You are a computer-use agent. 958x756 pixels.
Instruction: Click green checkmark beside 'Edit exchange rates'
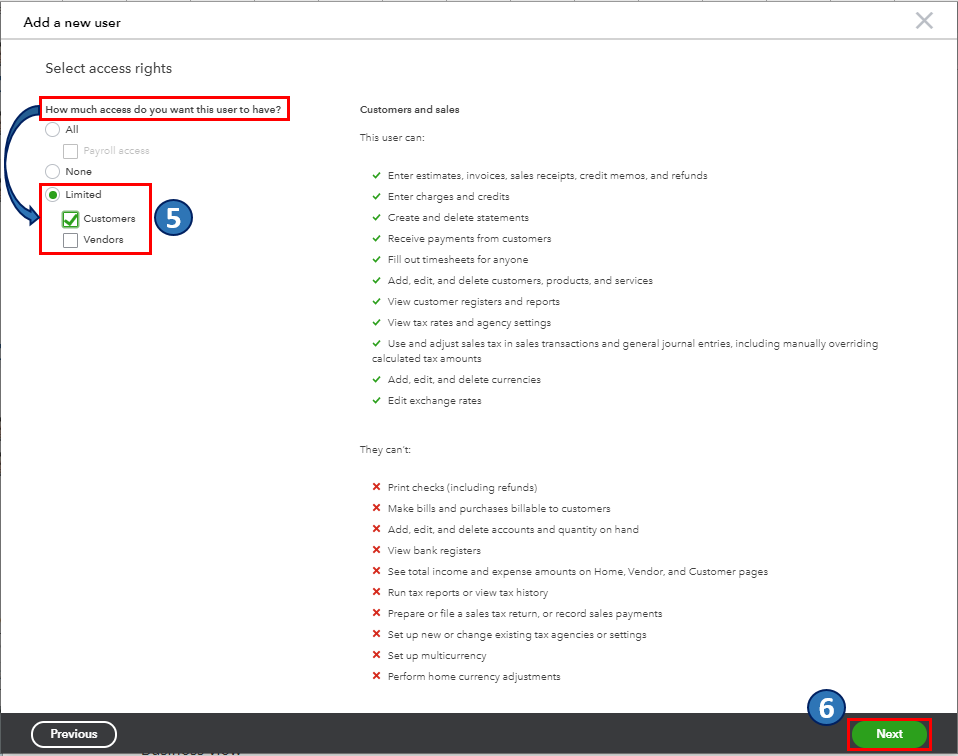pyautogui.click(x=376, y=400)
